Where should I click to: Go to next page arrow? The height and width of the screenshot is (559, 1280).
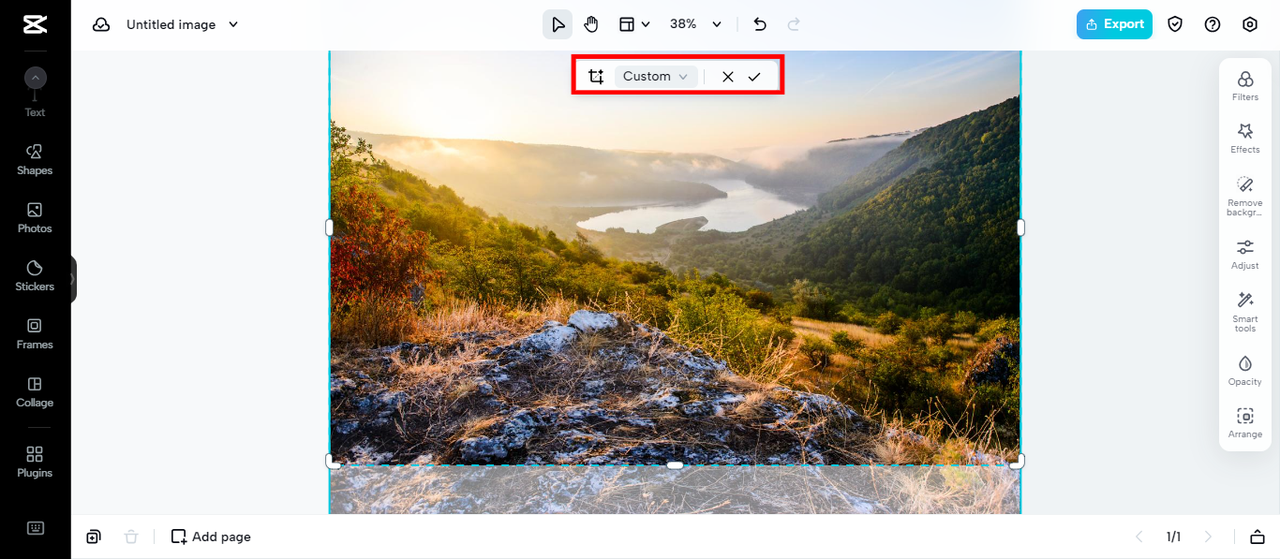point(1208,537)
